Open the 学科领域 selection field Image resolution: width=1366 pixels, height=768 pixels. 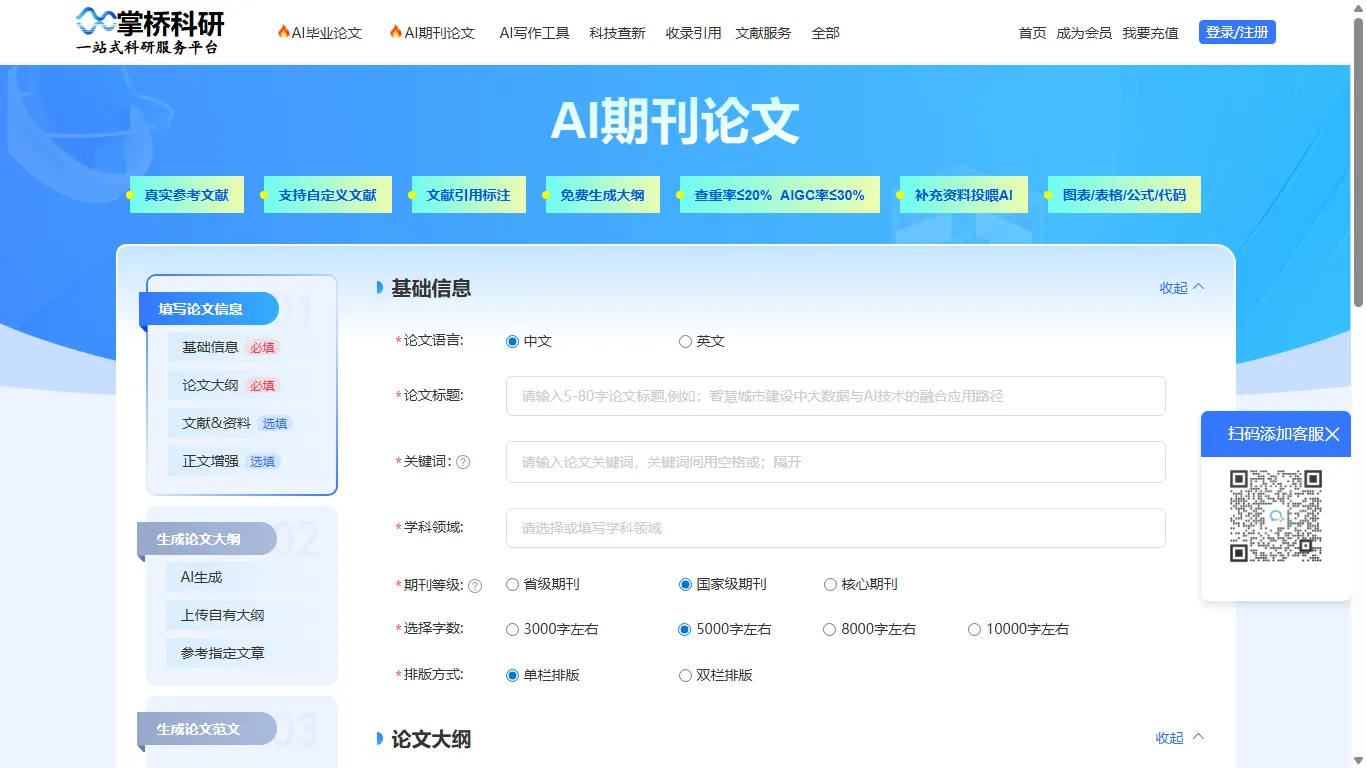point(836,527)
